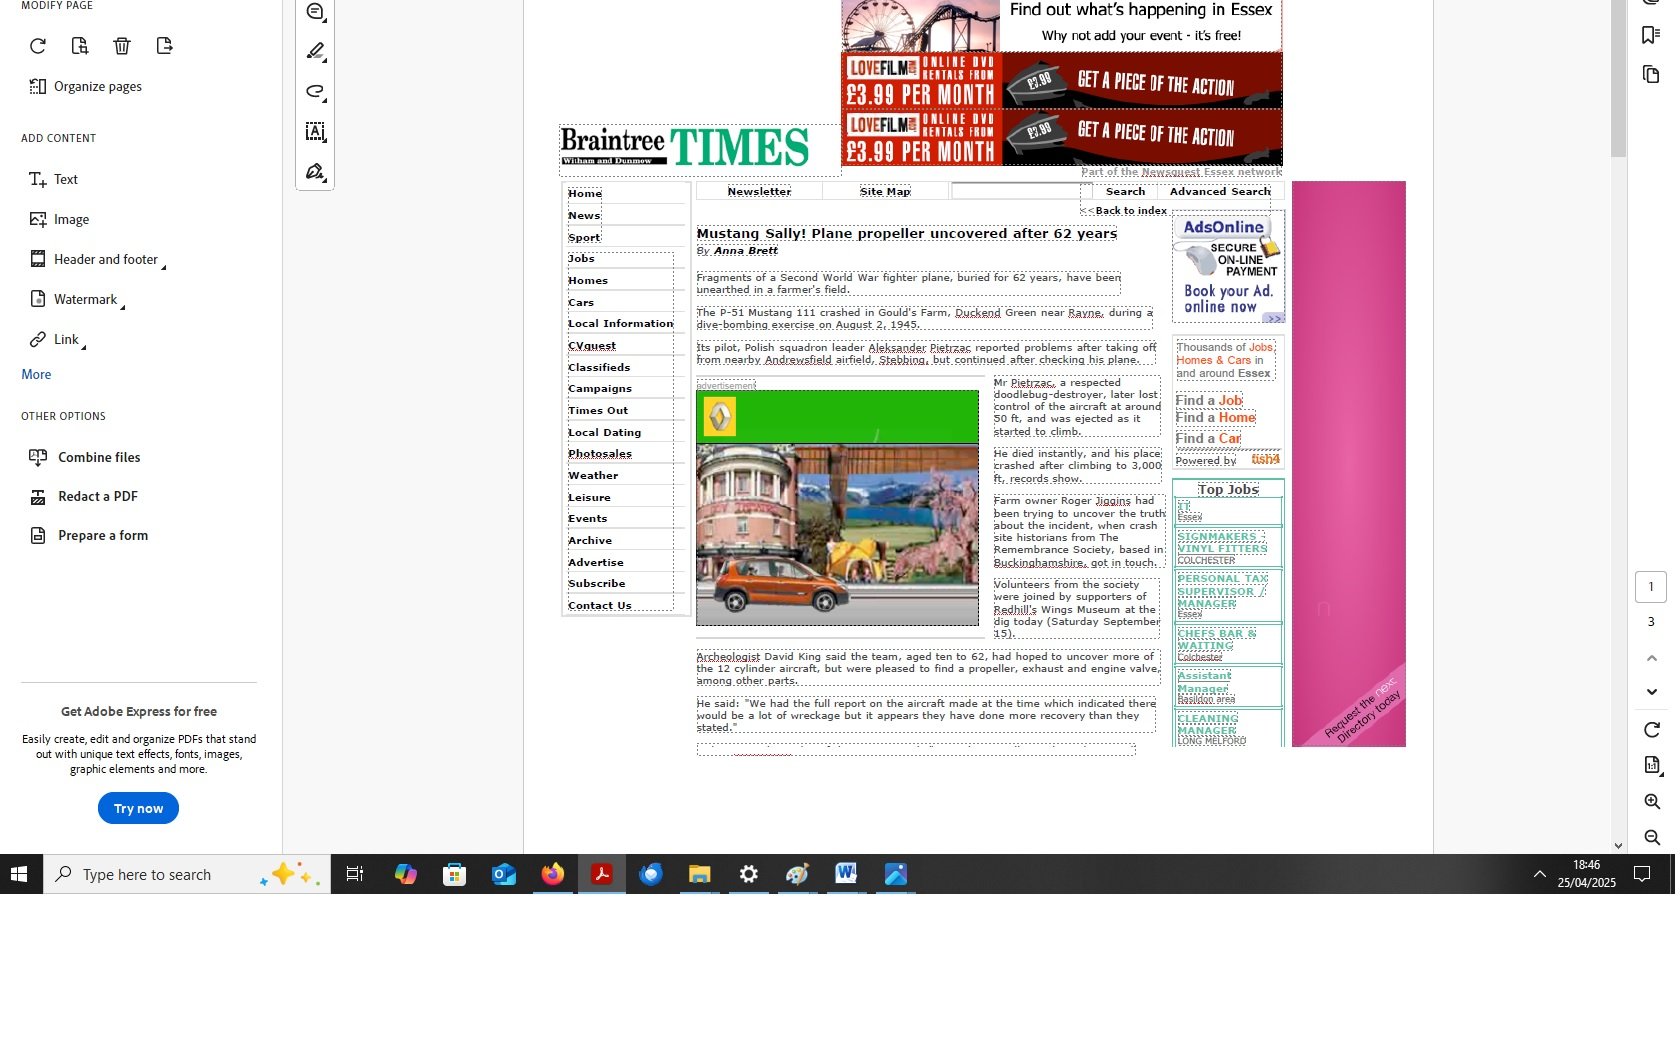Select the freehand draw loop tool
Viewport: 1680px width, 1050px height.
point(316,92)
